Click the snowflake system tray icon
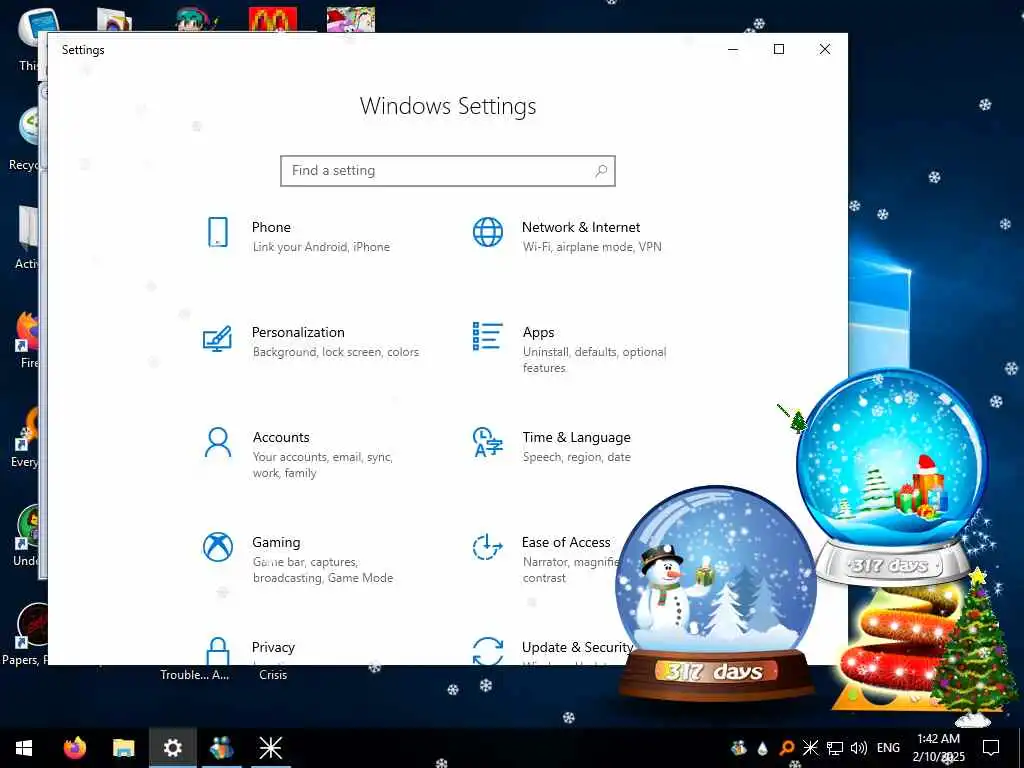 click(810, 748)
